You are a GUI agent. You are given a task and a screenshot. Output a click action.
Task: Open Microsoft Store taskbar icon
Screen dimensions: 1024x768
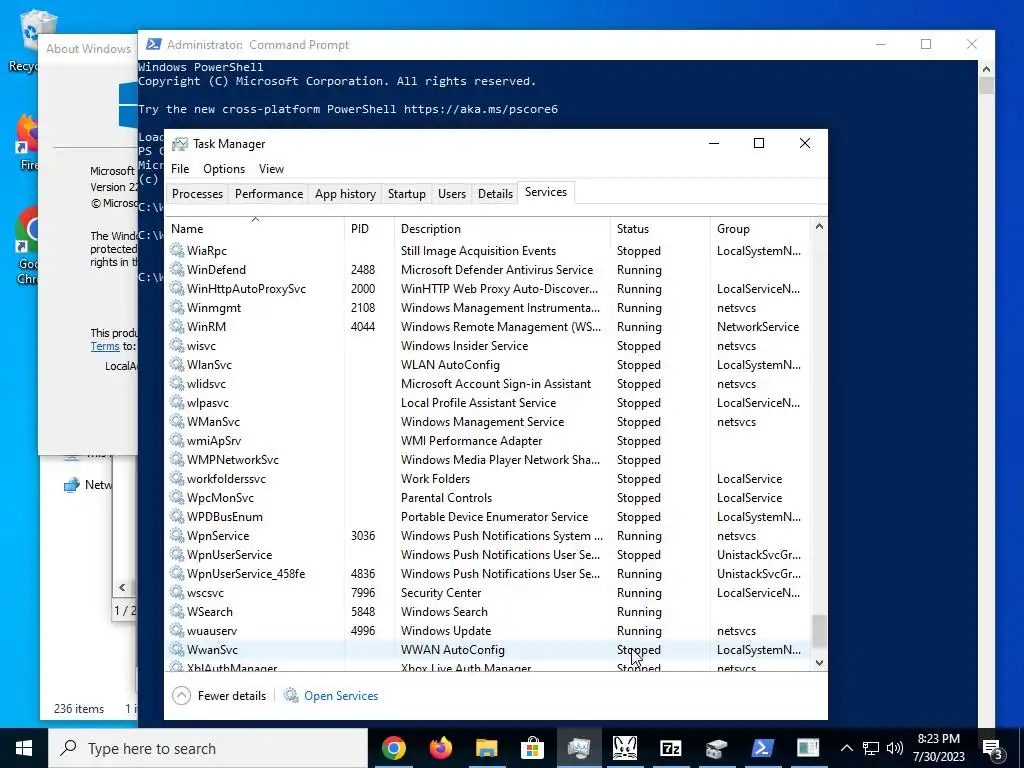pos(533,748)
